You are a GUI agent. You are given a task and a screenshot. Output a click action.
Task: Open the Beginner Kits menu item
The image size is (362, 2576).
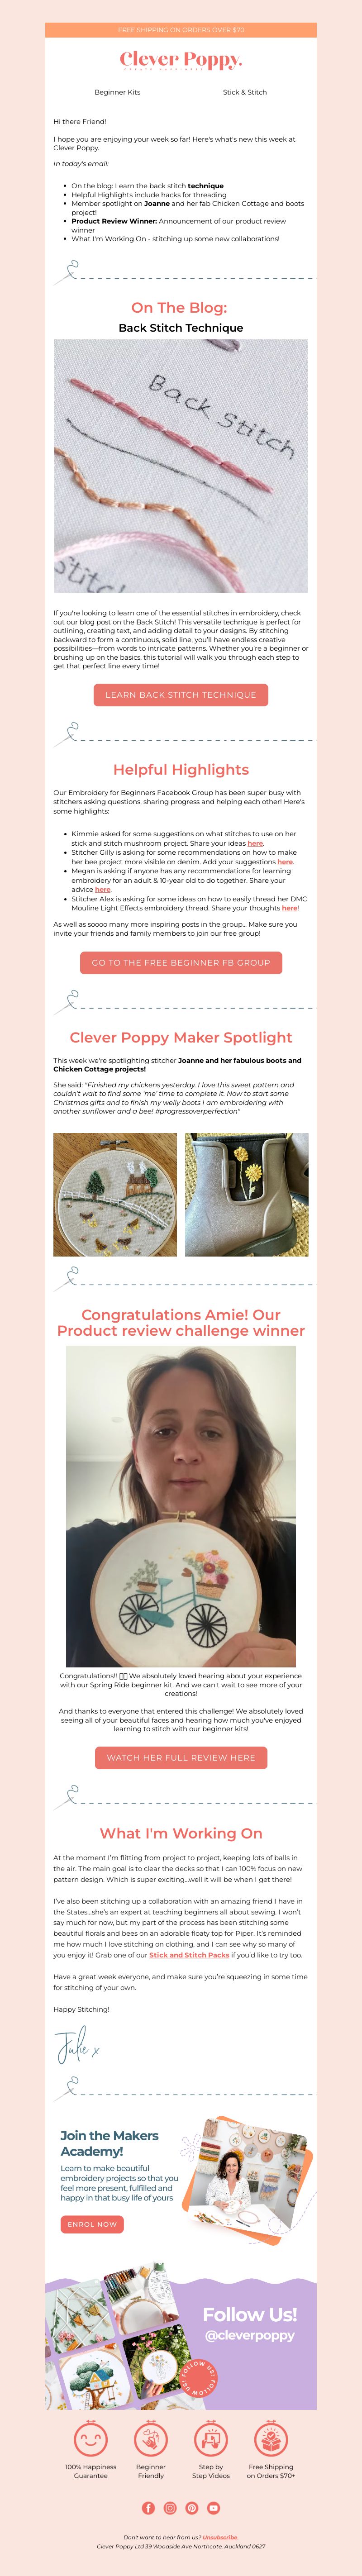(117, 92)
